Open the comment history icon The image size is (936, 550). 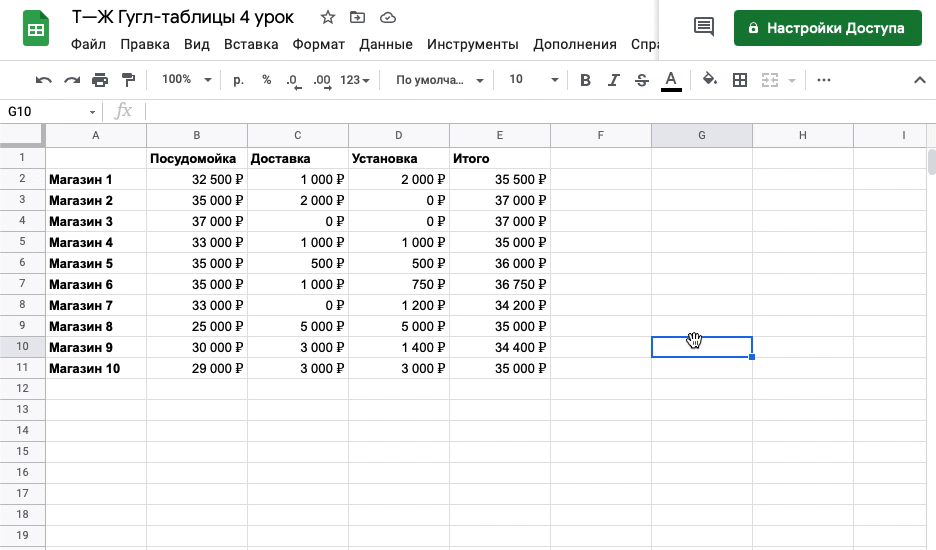(x=704, y=27)
